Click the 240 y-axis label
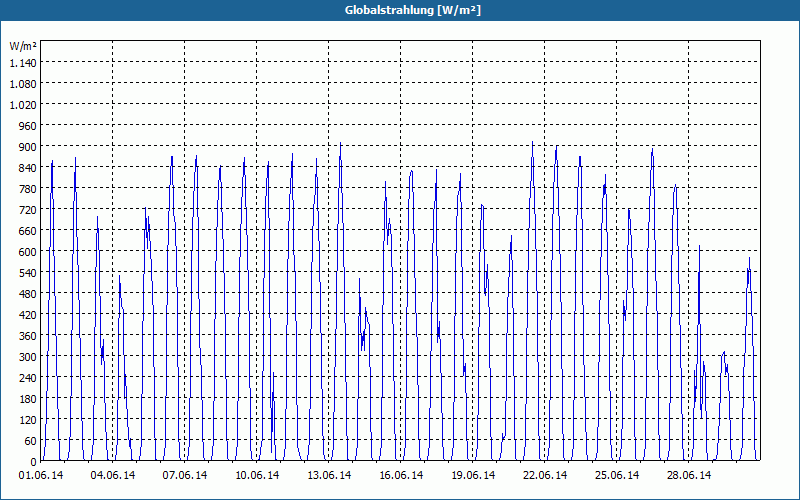 28,378
